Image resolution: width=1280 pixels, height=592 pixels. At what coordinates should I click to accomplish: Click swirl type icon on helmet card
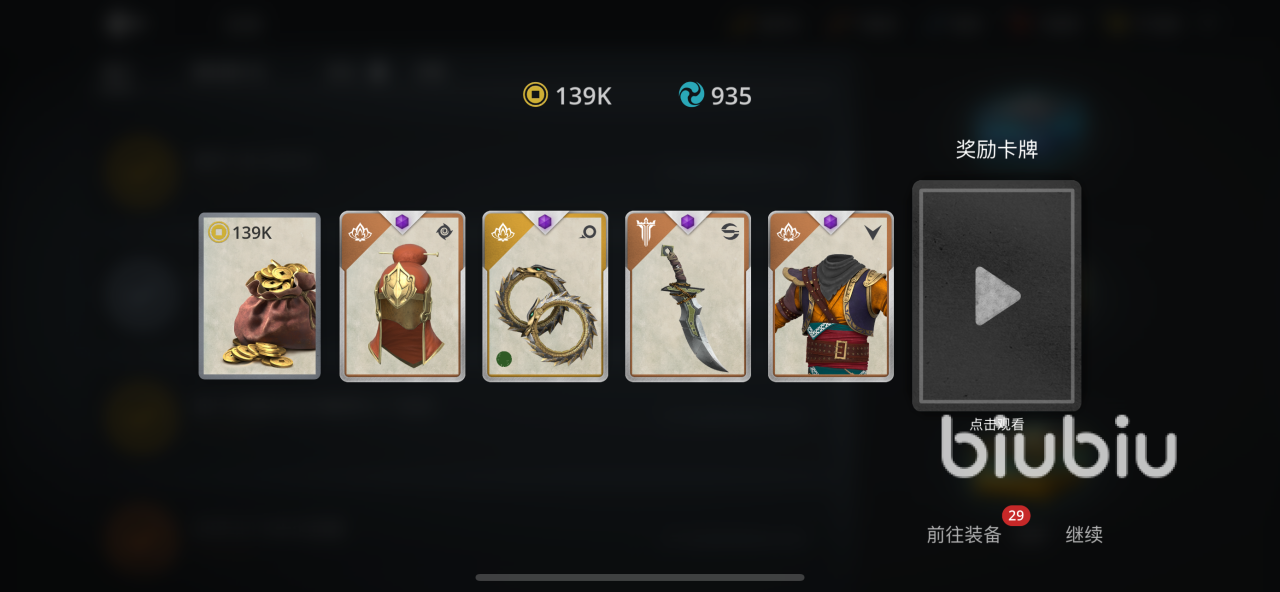click(x=446, y=231)
